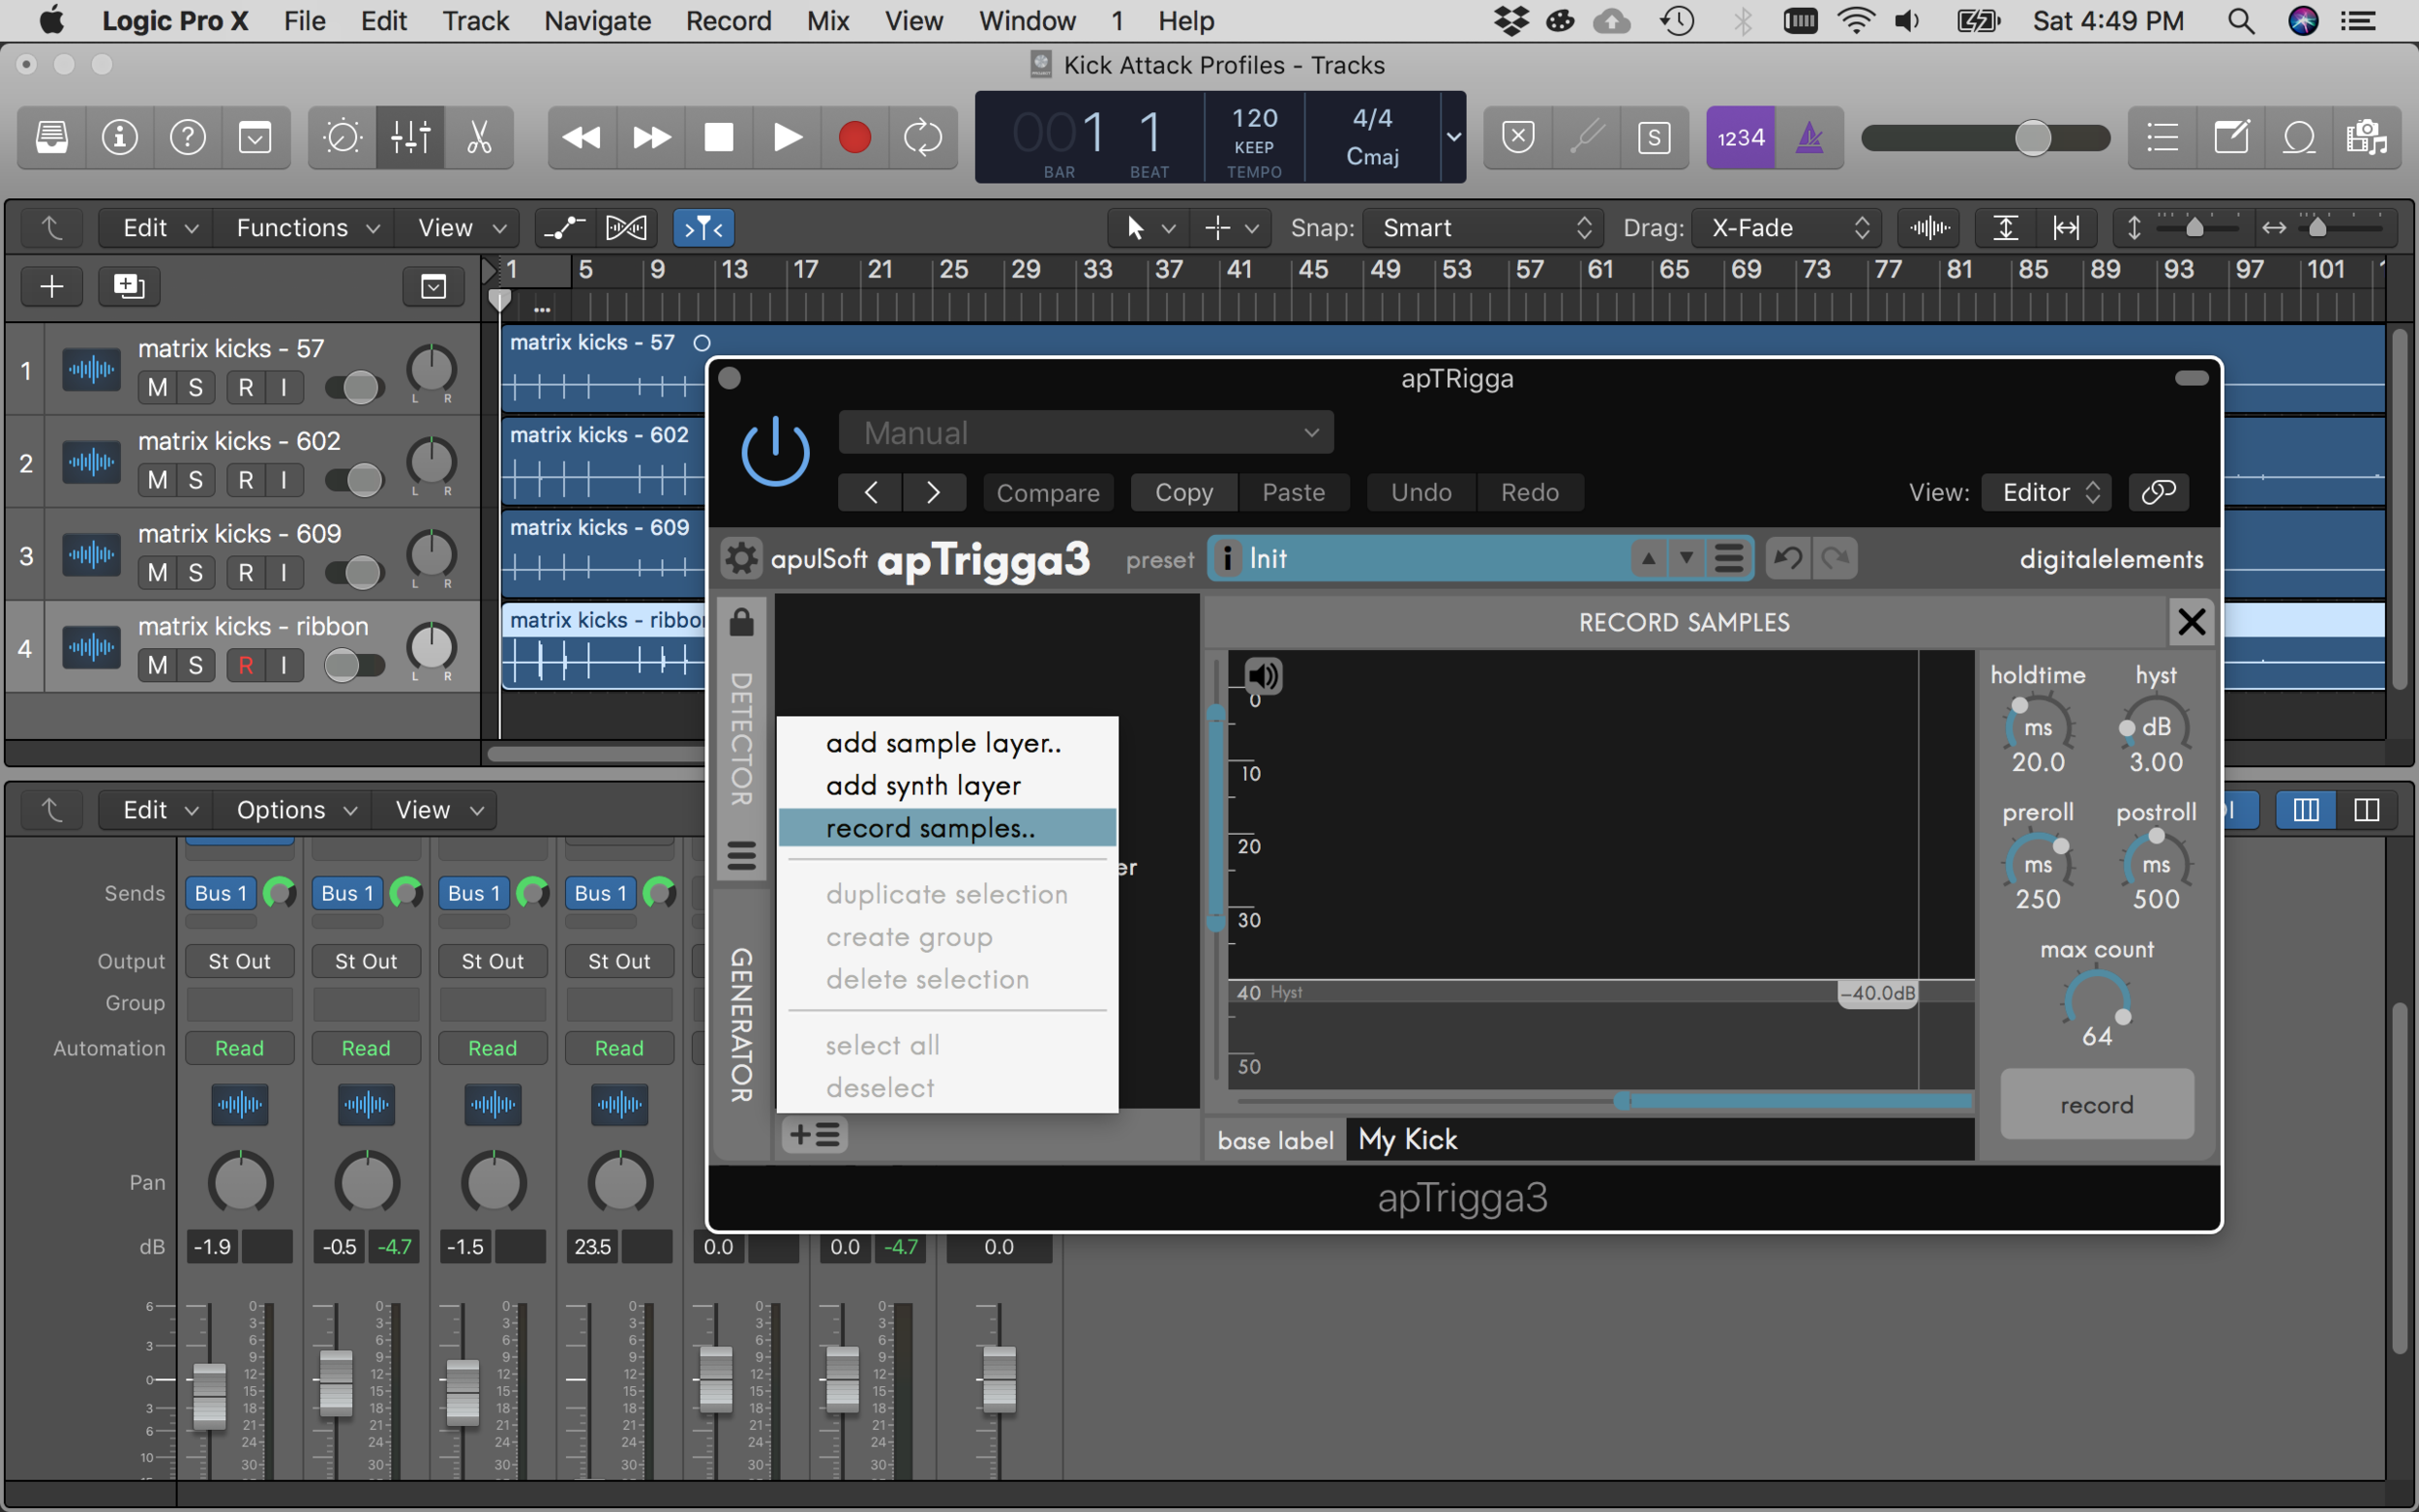Open the media Browsers icon
Image resolution: width=2419 pixels, height=1512 pixels.
coord(2367,137)
